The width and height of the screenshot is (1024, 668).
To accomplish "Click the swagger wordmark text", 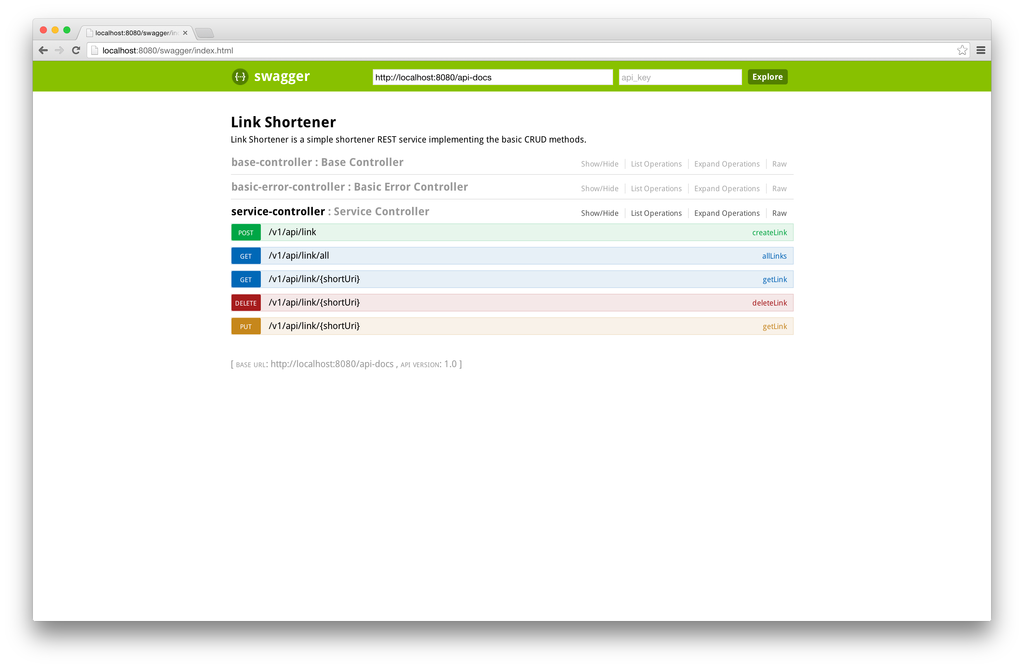I will tap(281, 76).
